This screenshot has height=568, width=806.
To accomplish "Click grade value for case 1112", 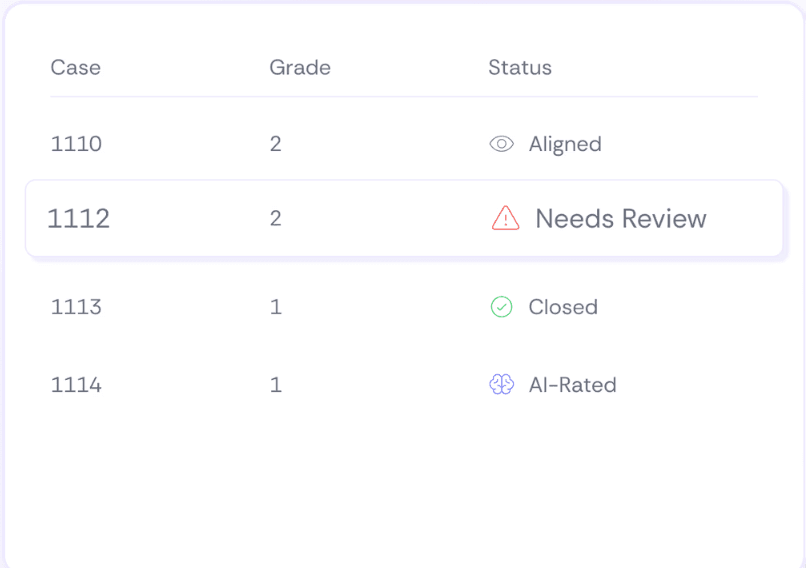I will [x=276, y=219].
